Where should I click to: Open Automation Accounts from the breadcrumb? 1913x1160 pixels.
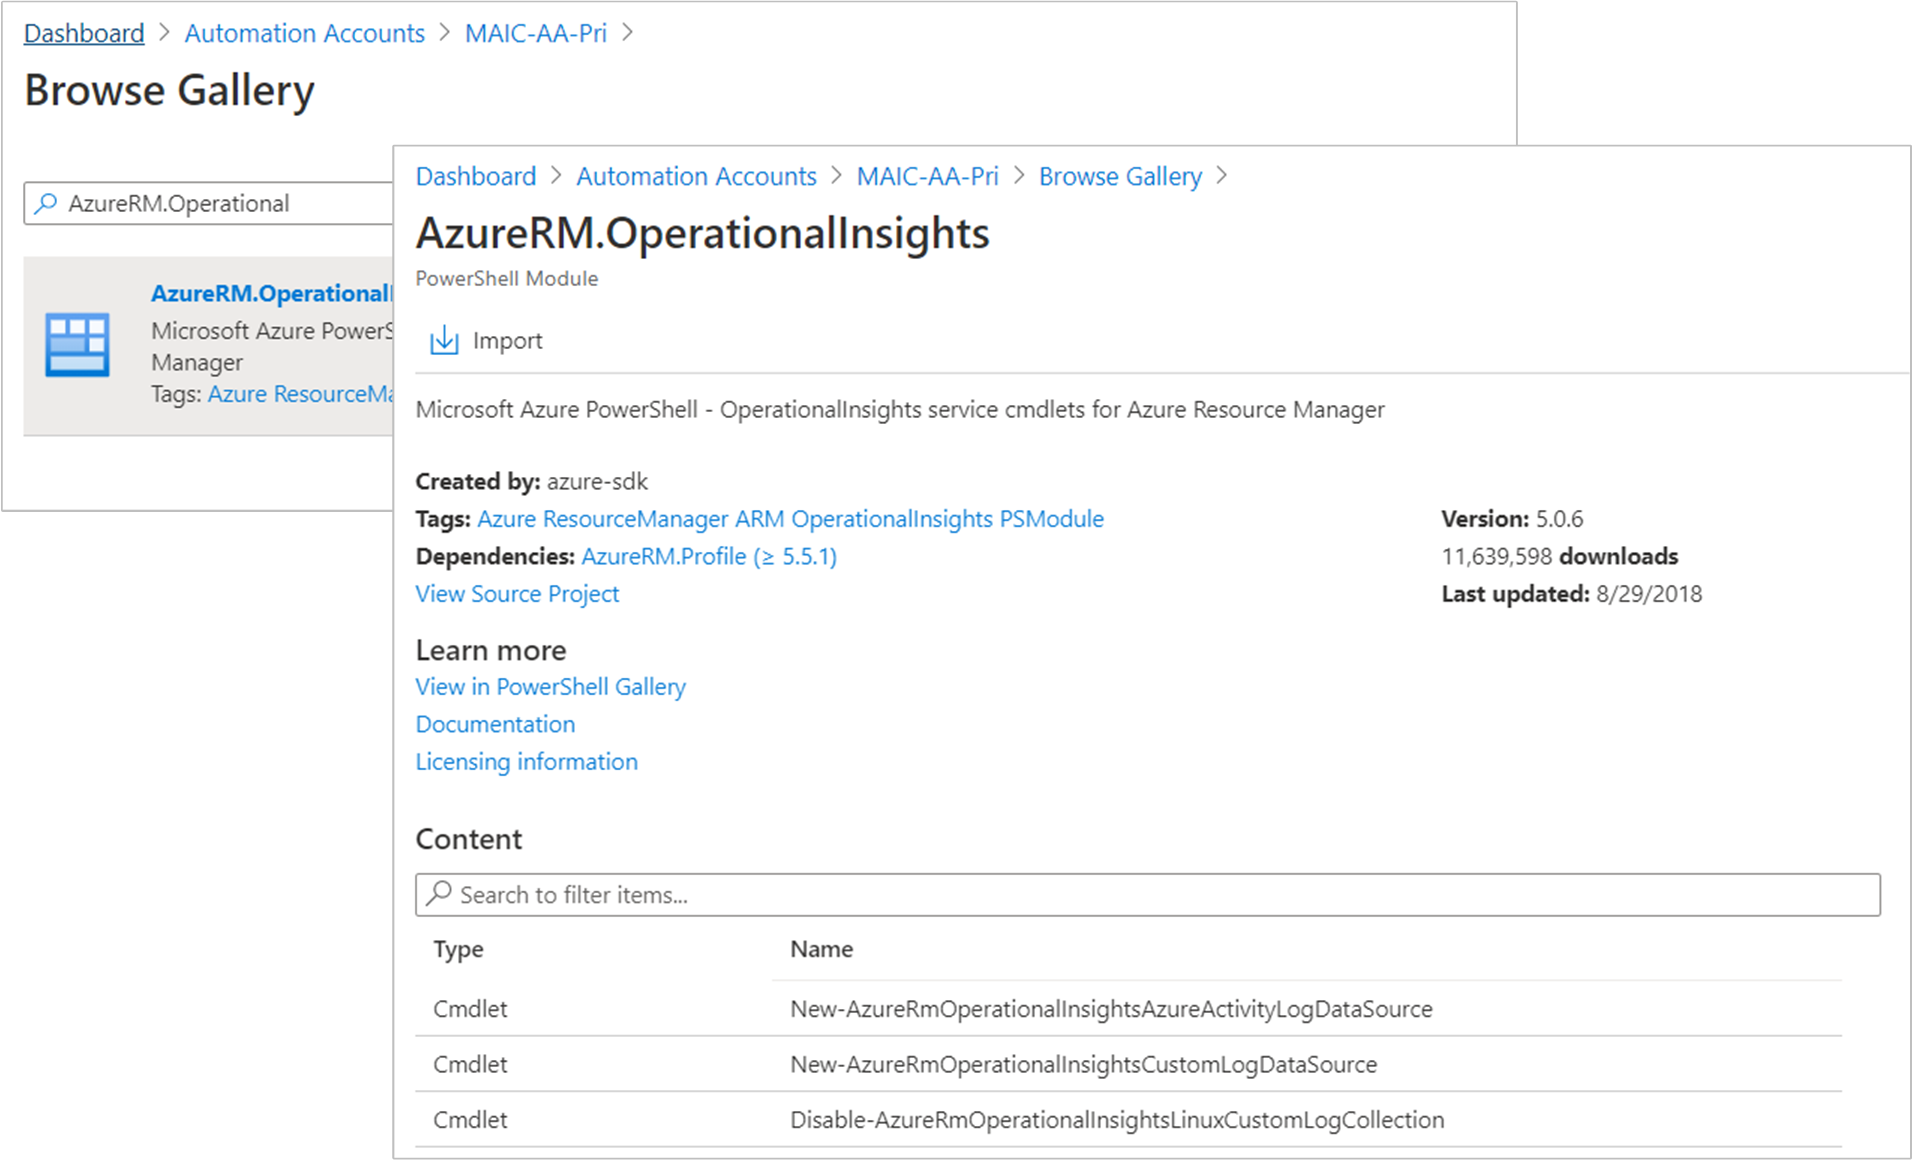coord(696,176)
